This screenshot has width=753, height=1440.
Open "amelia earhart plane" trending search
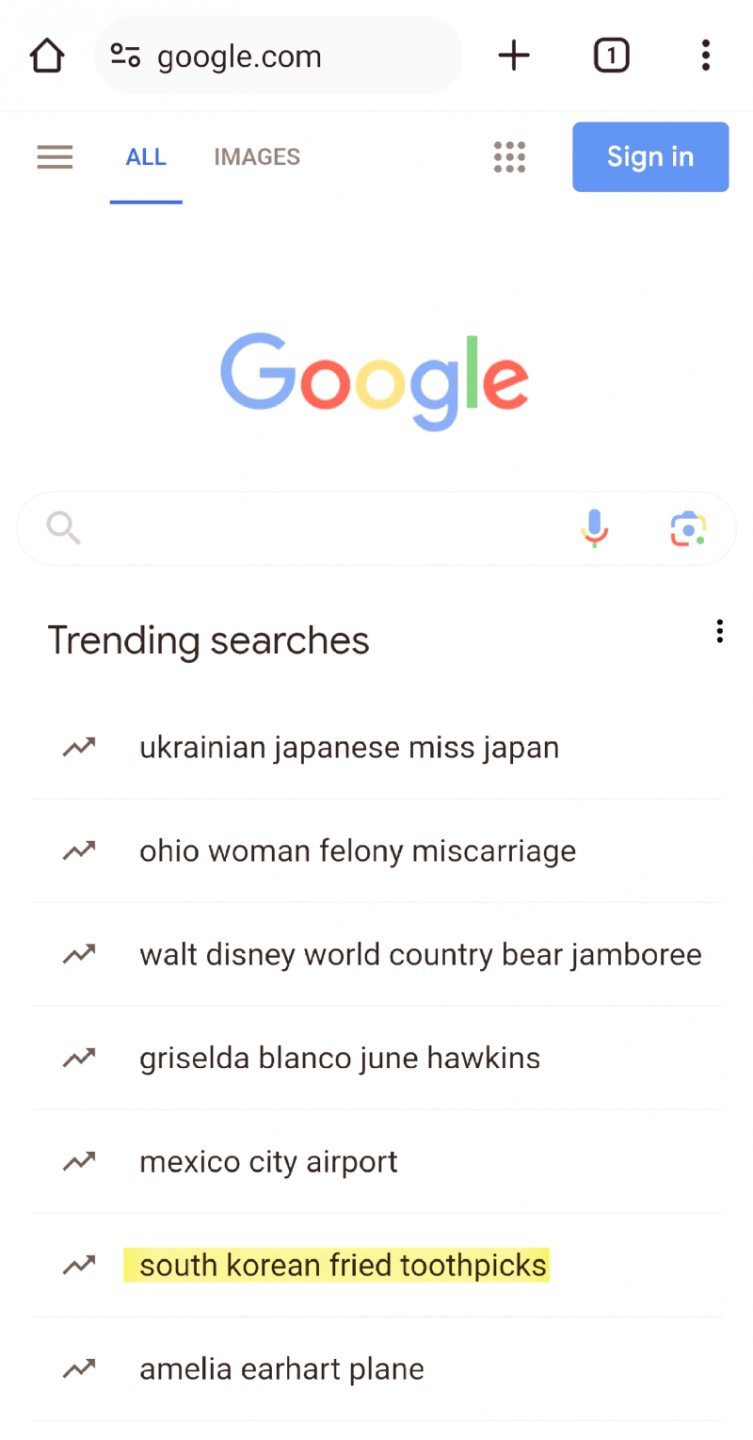[x=282, y=1369]
